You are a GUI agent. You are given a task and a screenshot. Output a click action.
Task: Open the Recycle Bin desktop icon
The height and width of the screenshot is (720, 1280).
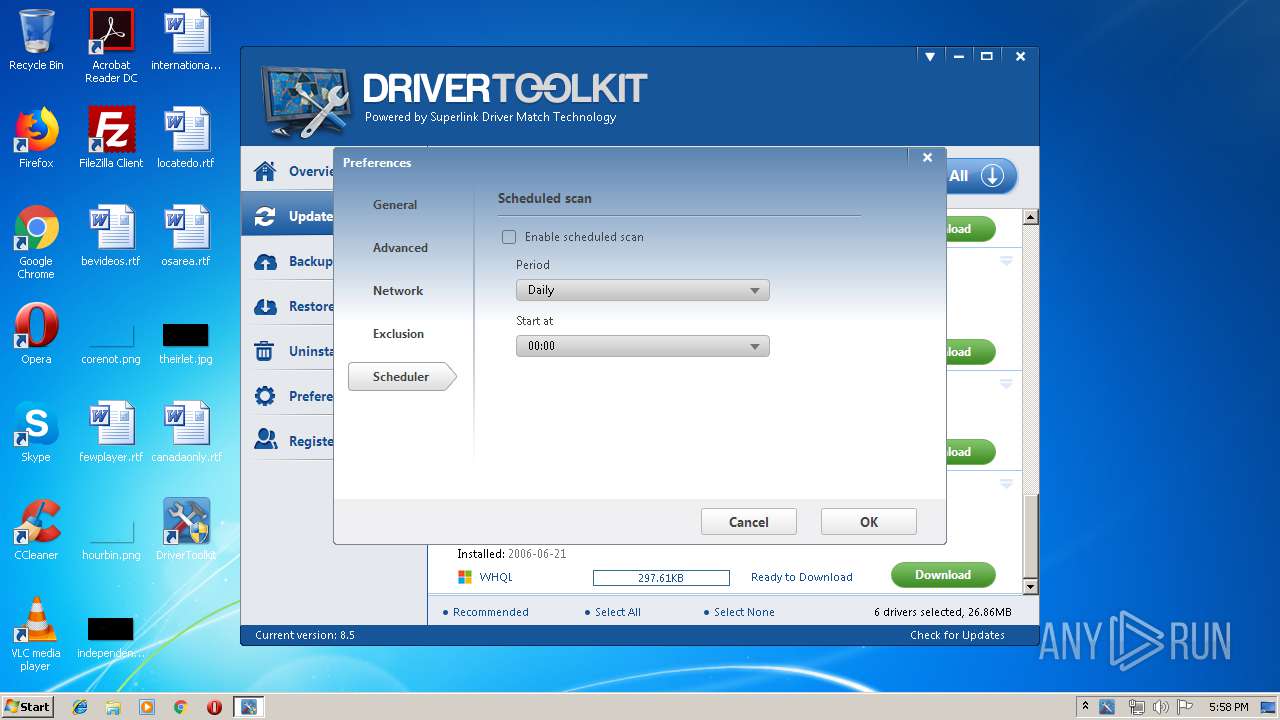36,40
